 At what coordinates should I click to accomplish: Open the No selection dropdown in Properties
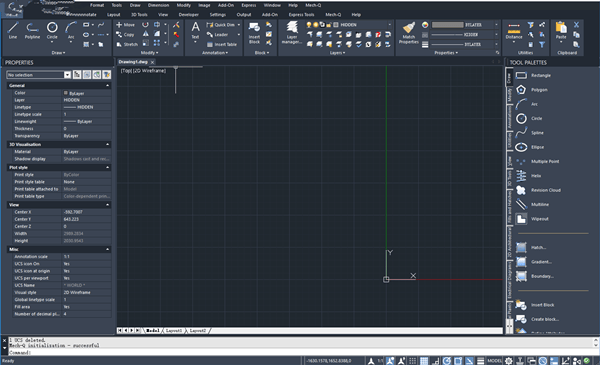click(67, 75)
